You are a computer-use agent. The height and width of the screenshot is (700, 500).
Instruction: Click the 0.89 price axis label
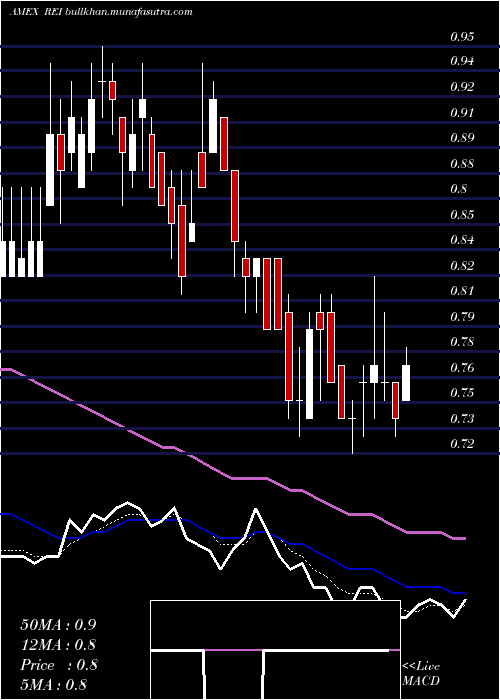(462, 138)
